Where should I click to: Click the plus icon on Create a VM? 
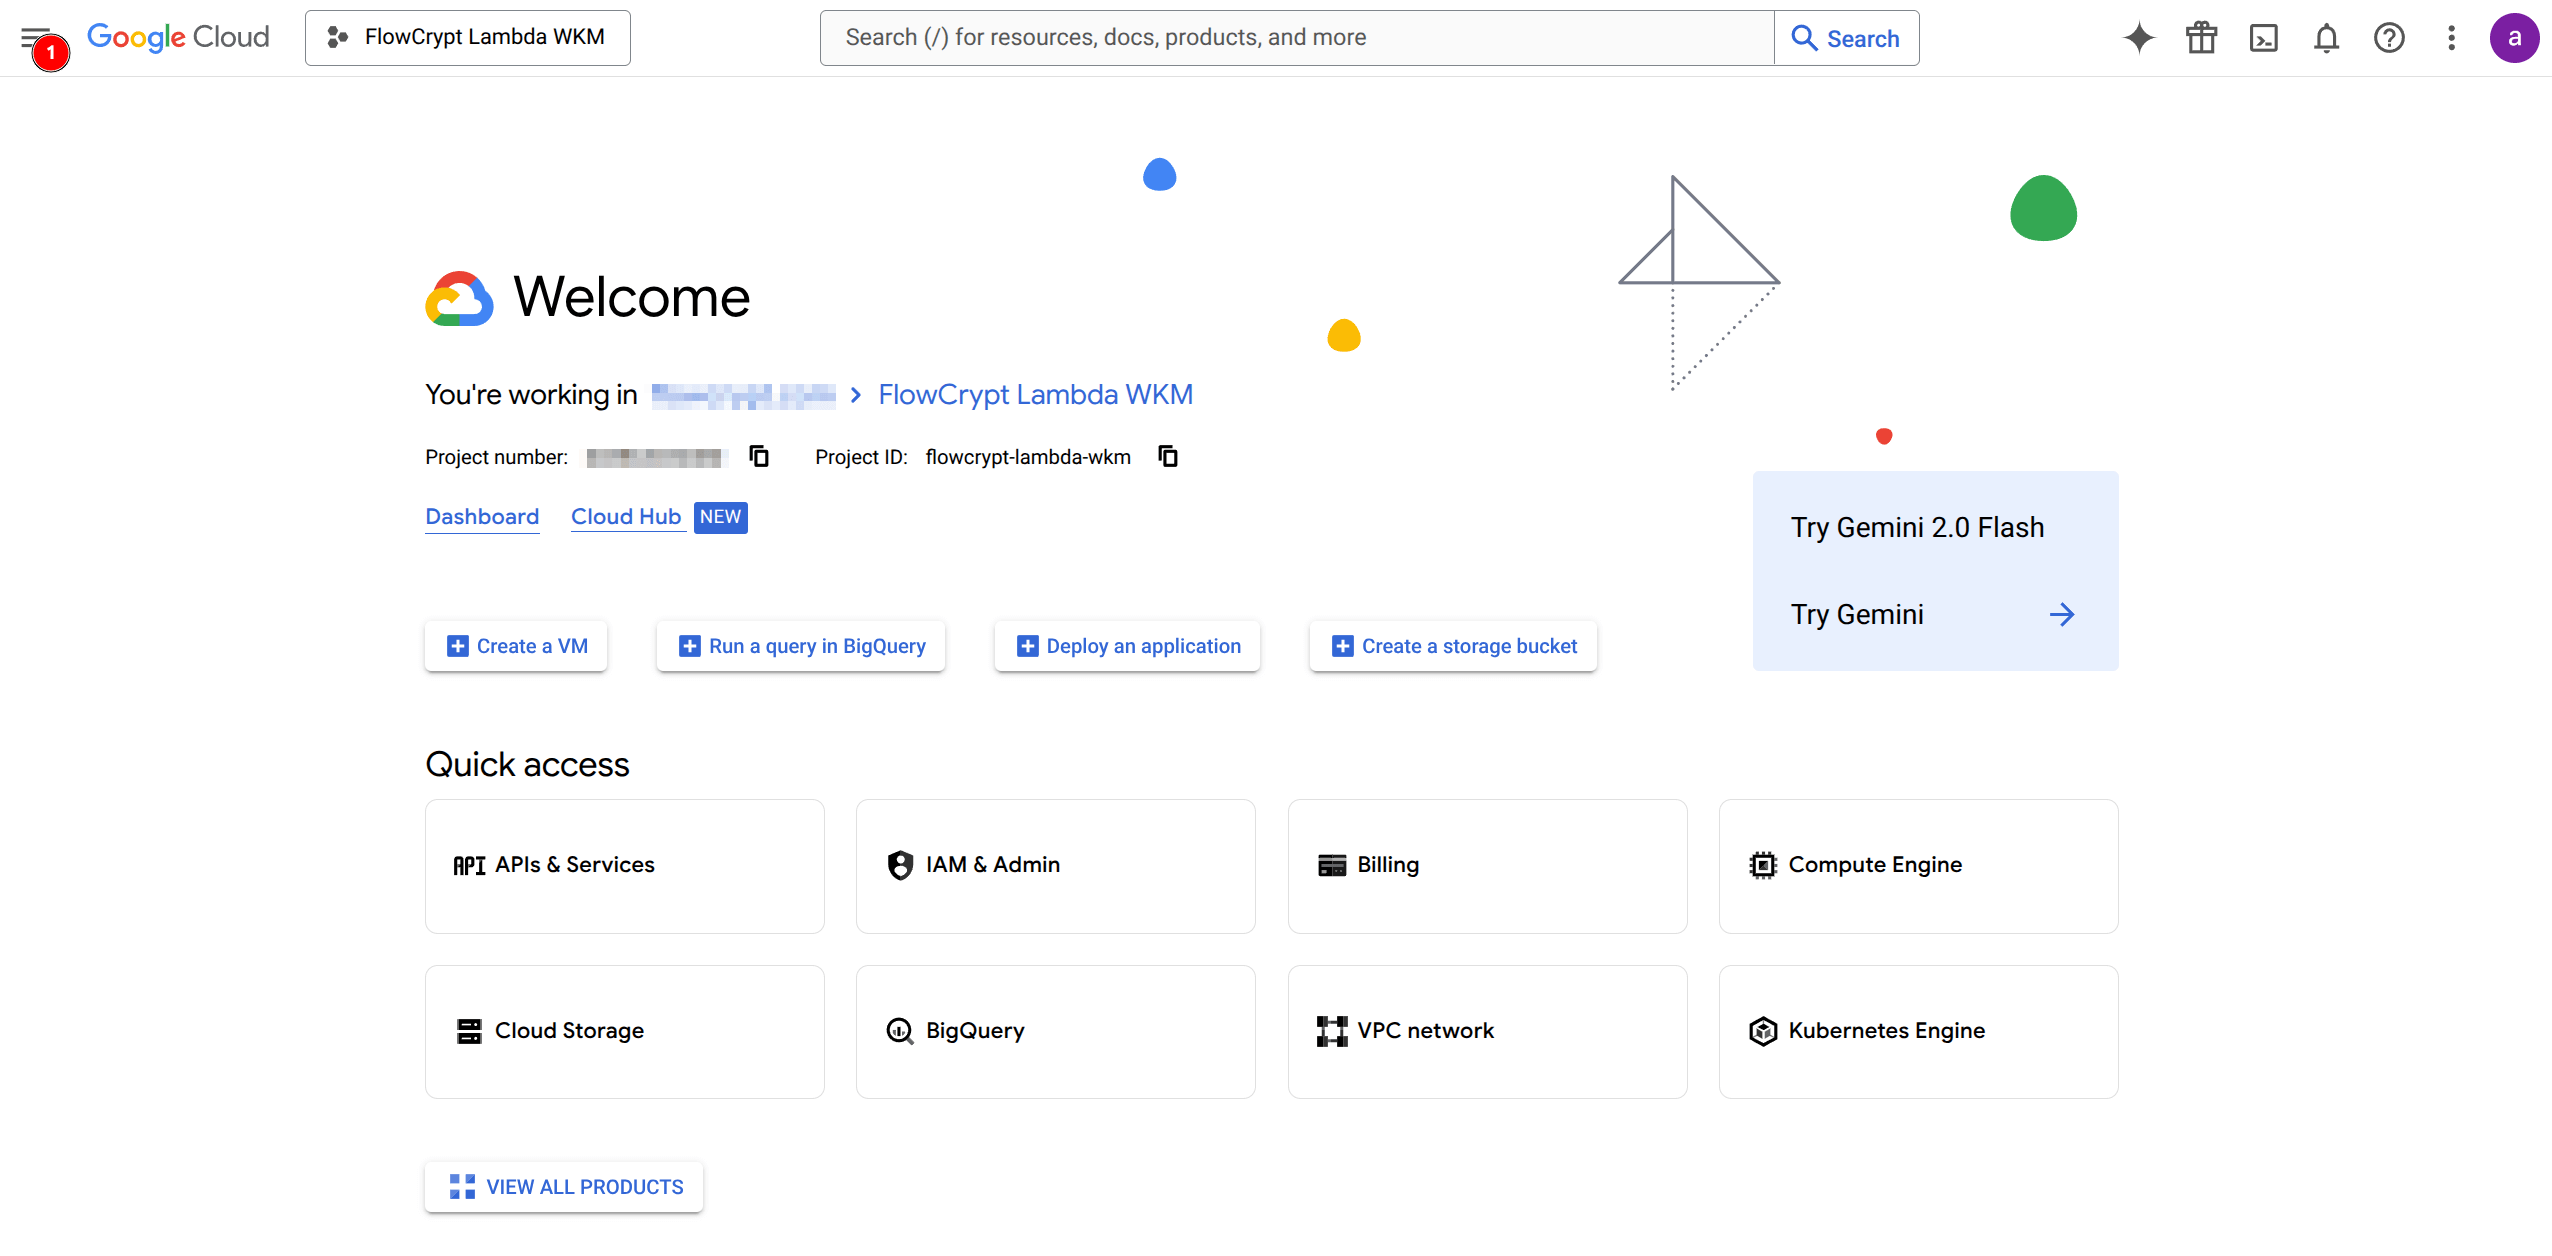click(458, 646)
